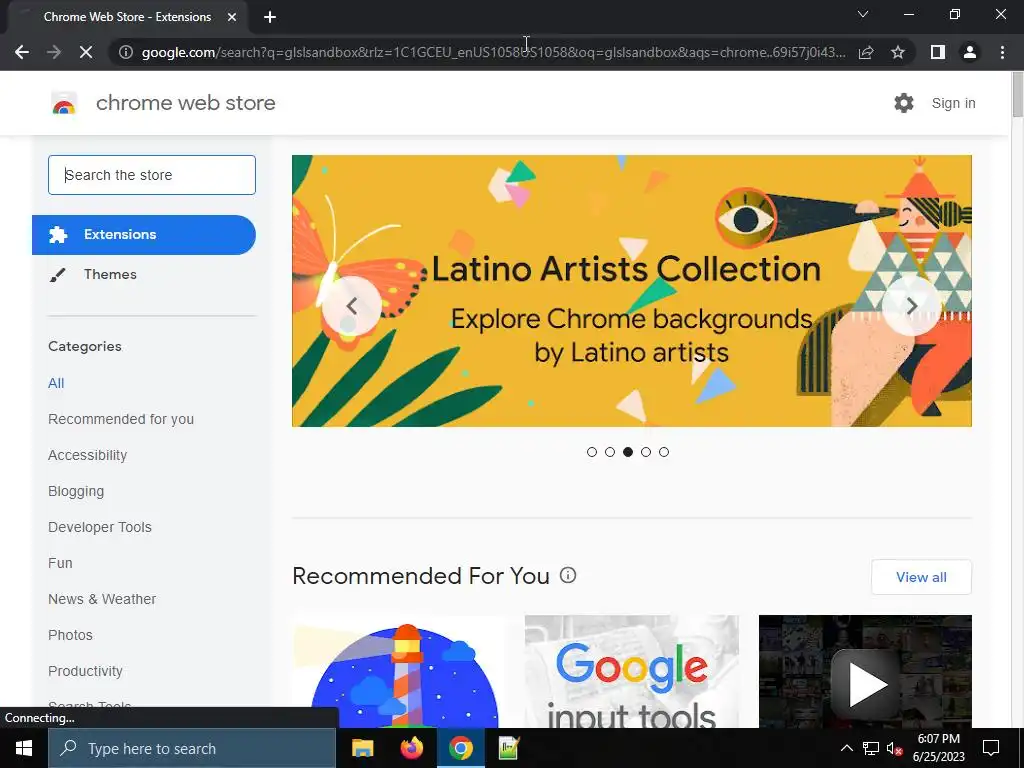Image resolution: width=1024 pixels, height=768 pixels.
Task: Open the video play button extension card
Action: pyautogui.click(x=865, y=671)
